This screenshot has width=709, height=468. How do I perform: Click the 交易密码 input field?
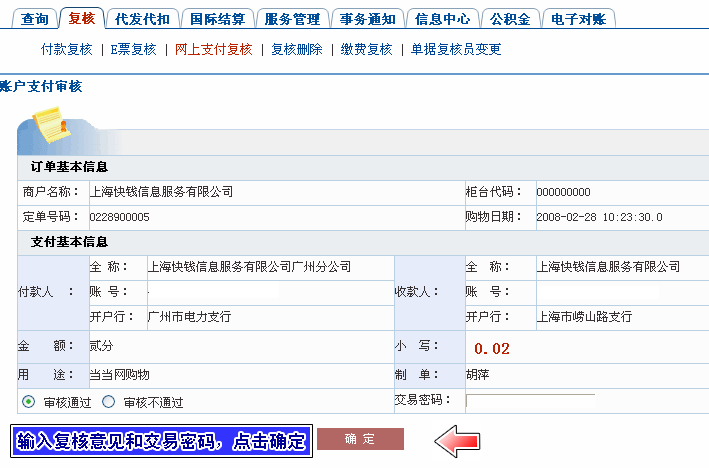tap(530, 401)
